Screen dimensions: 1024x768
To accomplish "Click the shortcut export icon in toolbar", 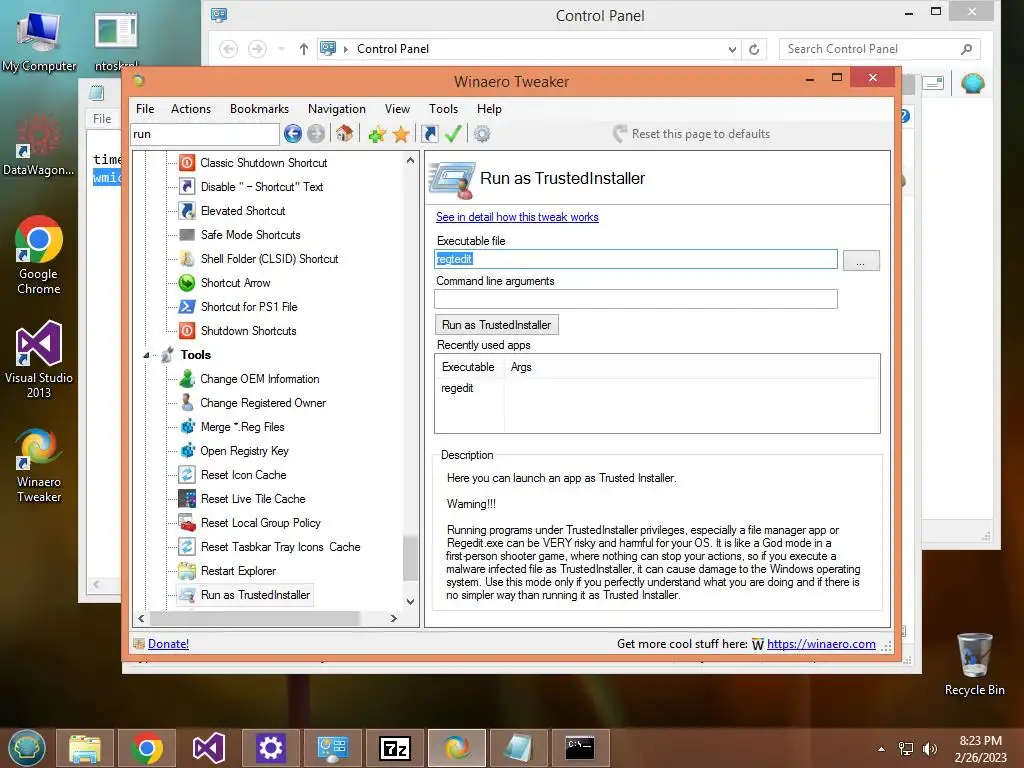I will 430,134.
